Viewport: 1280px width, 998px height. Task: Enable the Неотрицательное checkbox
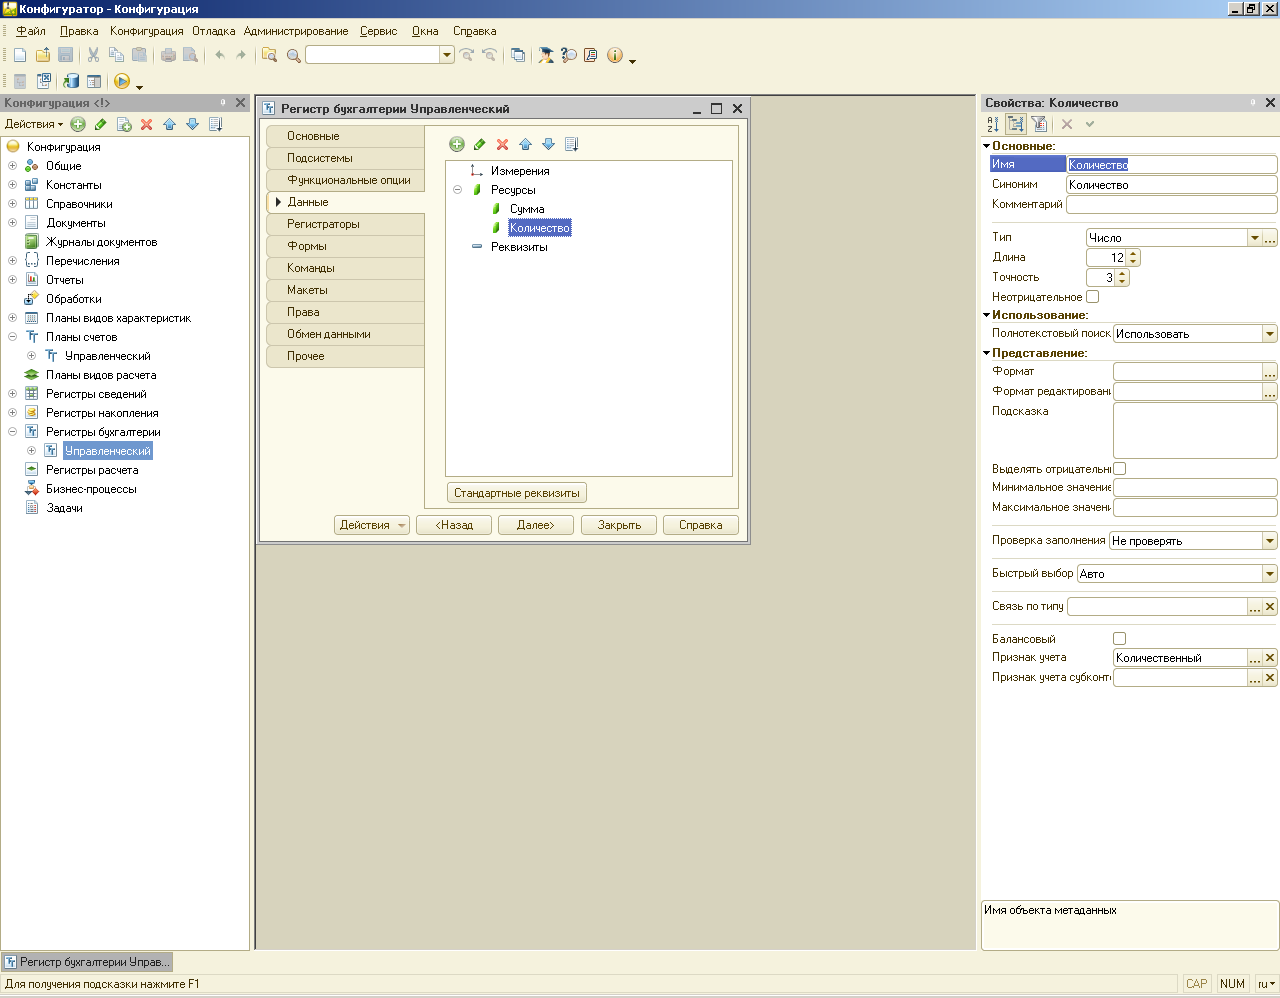click(1092, 296)
